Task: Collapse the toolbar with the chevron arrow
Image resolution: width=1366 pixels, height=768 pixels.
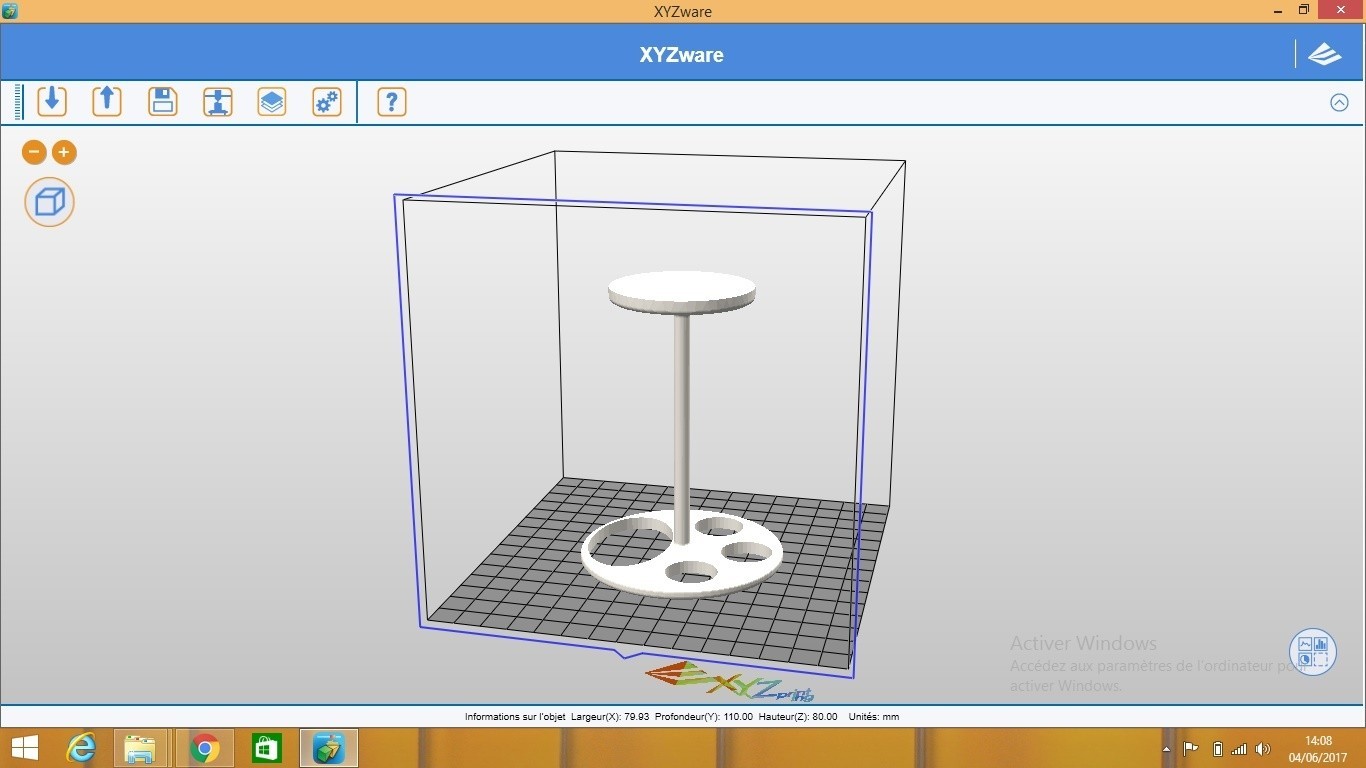Action: [1339, 102]
